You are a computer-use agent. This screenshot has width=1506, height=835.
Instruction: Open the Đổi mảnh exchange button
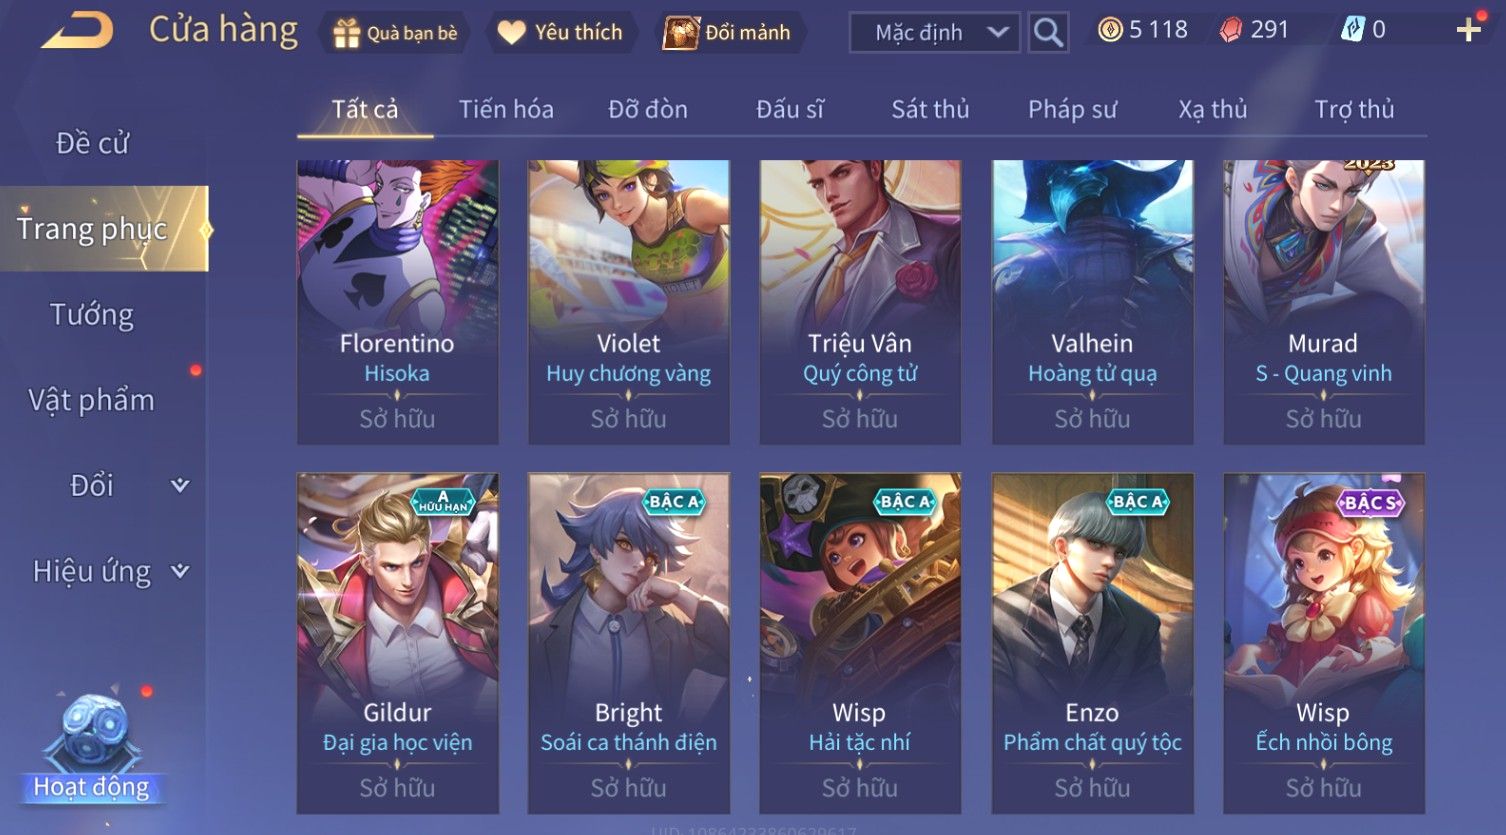728,33
